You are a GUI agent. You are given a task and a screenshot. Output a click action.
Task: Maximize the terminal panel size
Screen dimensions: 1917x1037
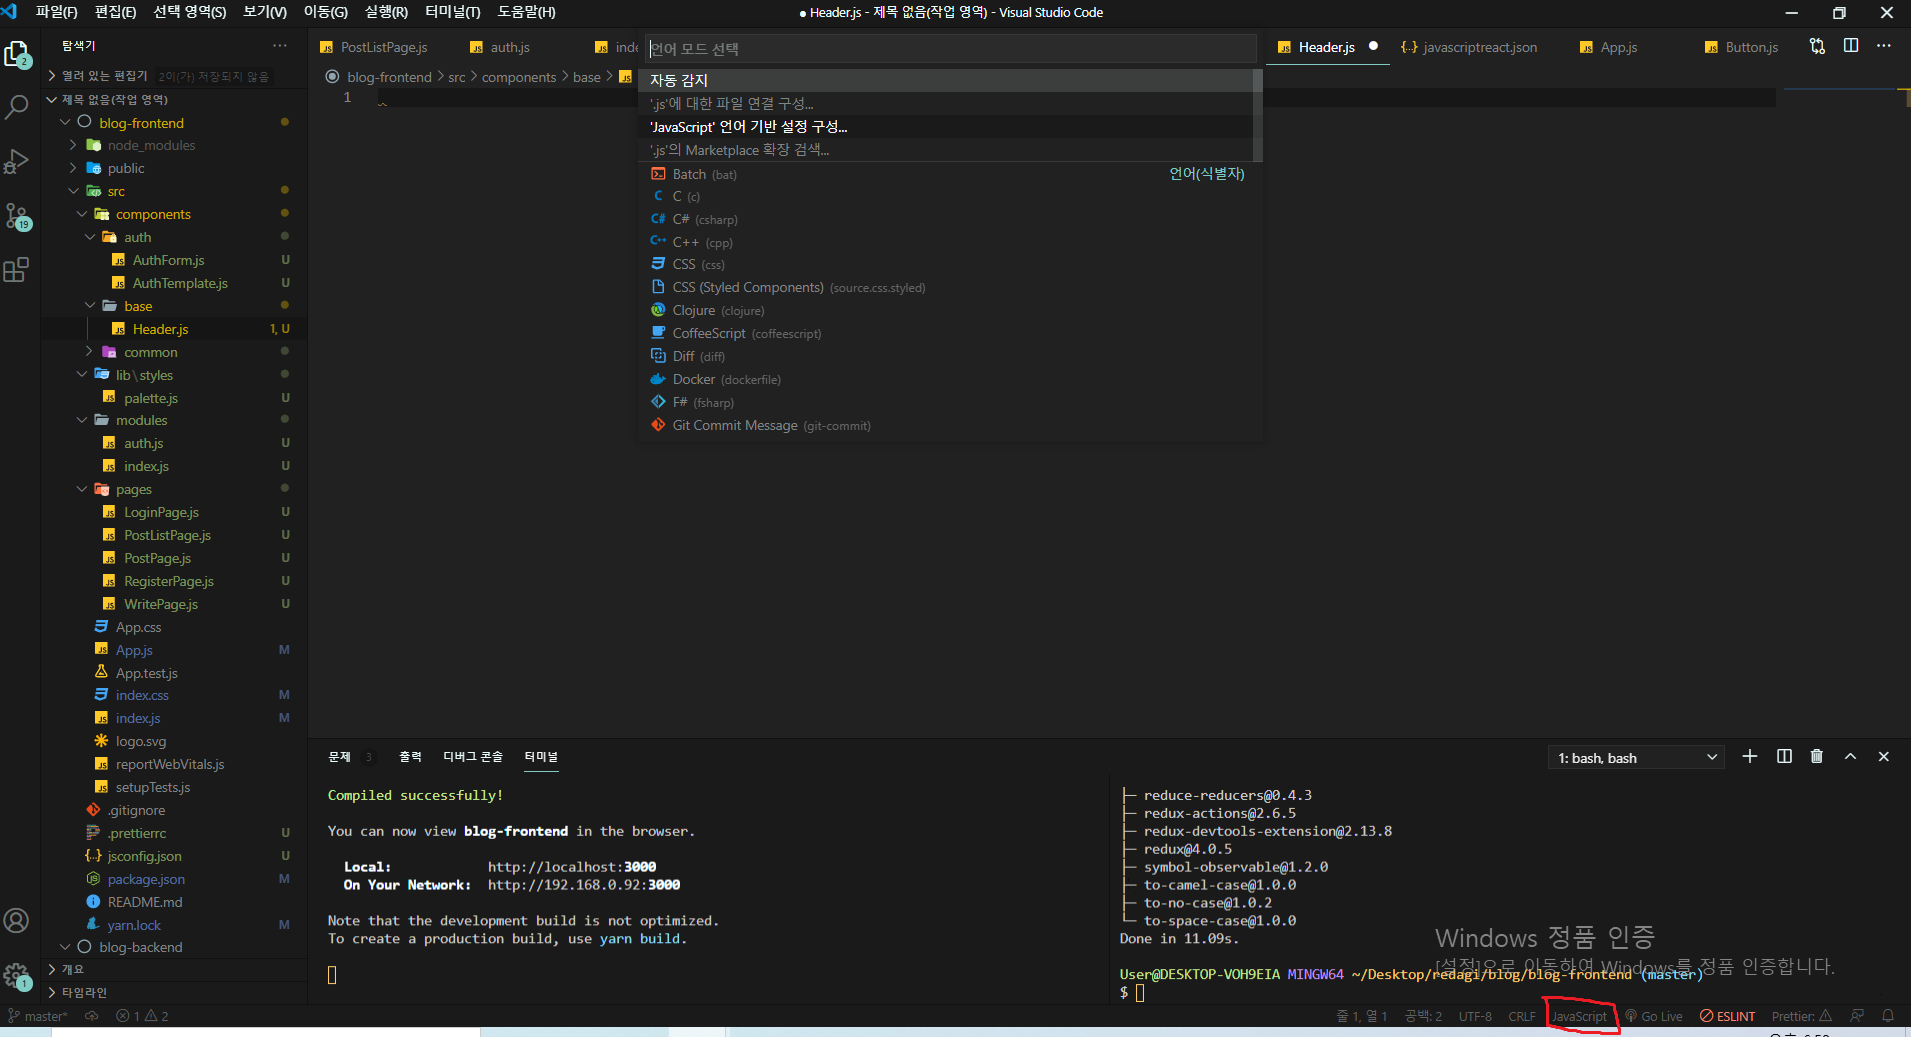click(1851, 757)
